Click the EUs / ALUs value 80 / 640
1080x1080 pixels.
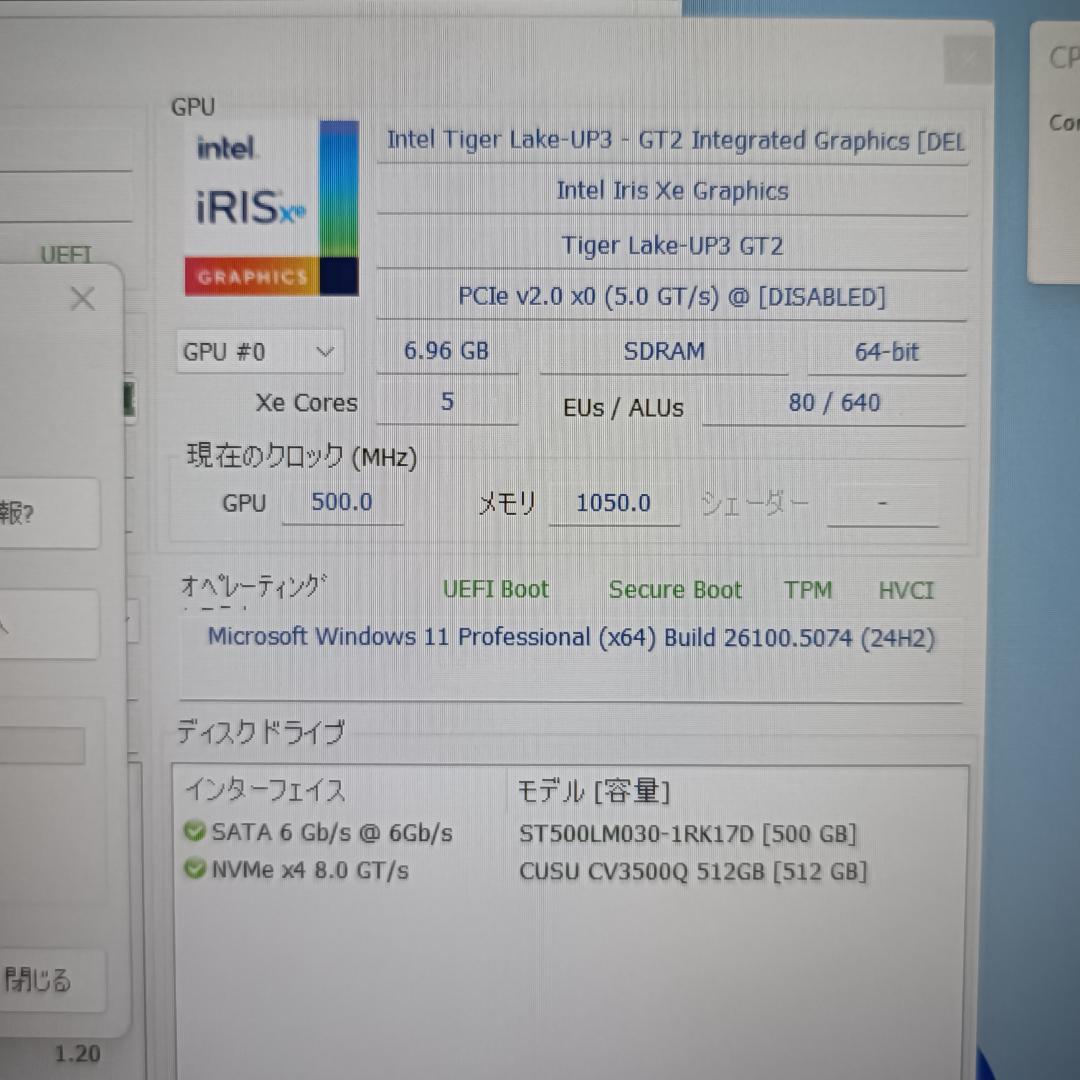pyautogui.click(x=834, y=403)
